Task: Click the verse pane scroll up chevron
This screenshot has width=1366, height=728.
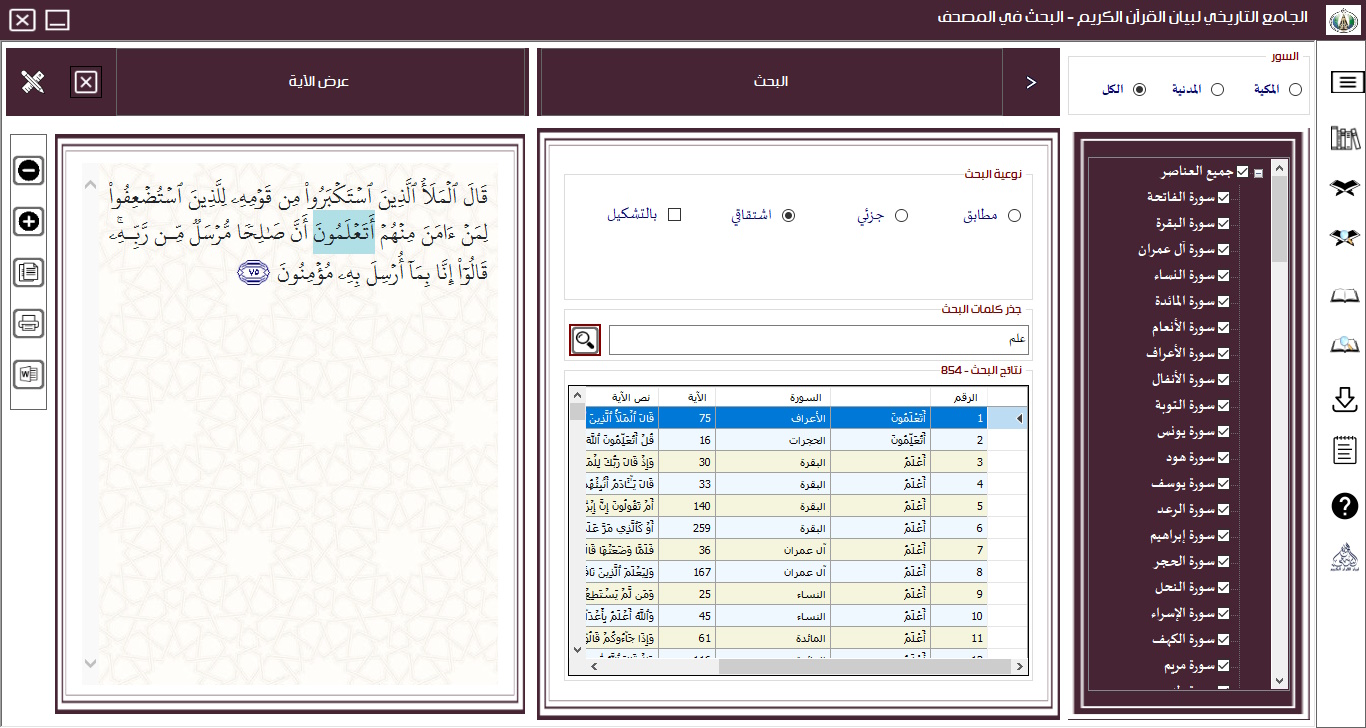Action: click(x=90, y=186)
